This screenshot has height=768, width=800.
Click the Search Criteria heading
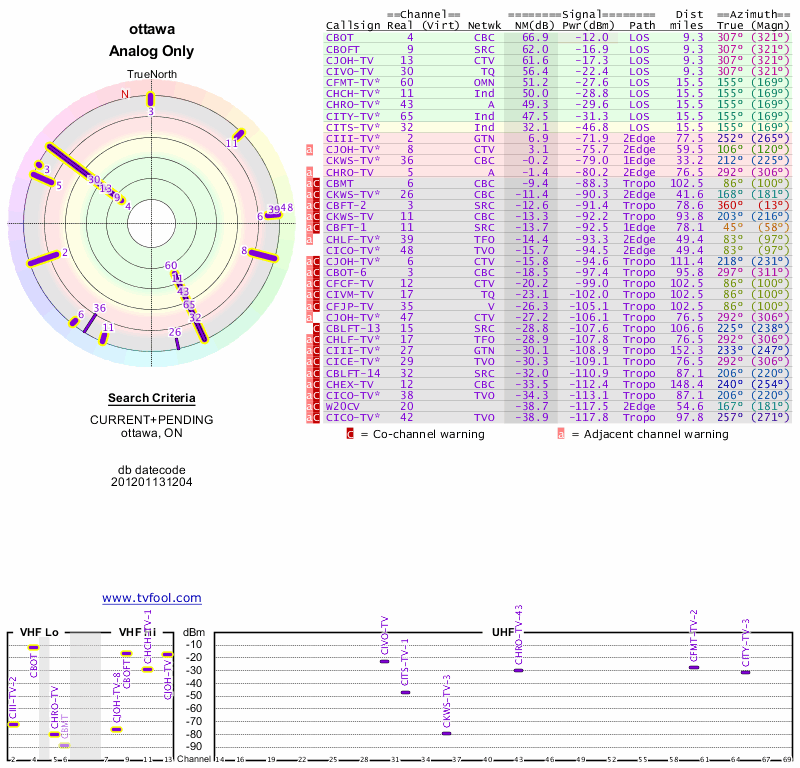click(152, 398)
